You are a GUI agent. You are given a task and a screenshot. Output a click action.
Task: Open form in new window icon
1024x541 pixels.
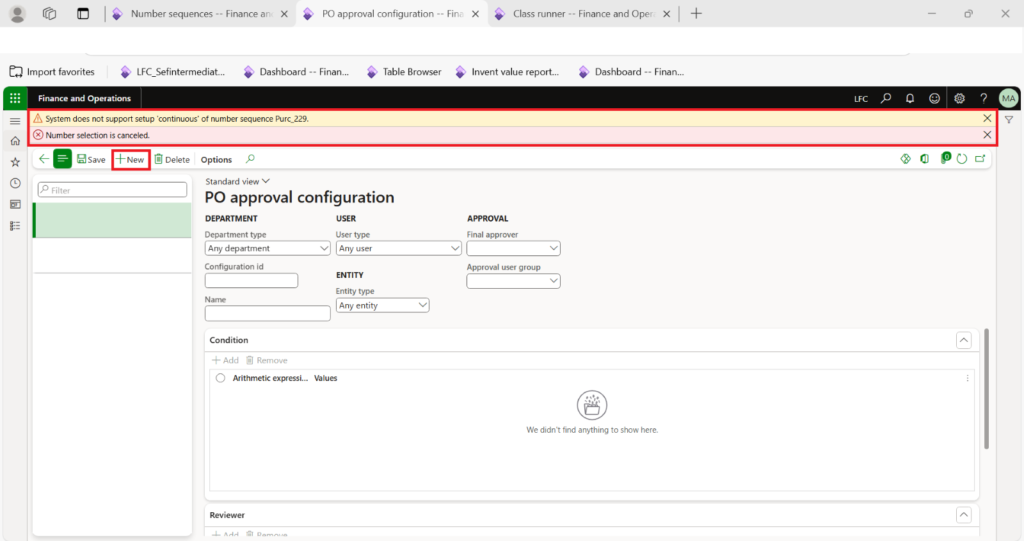[980, 159]
